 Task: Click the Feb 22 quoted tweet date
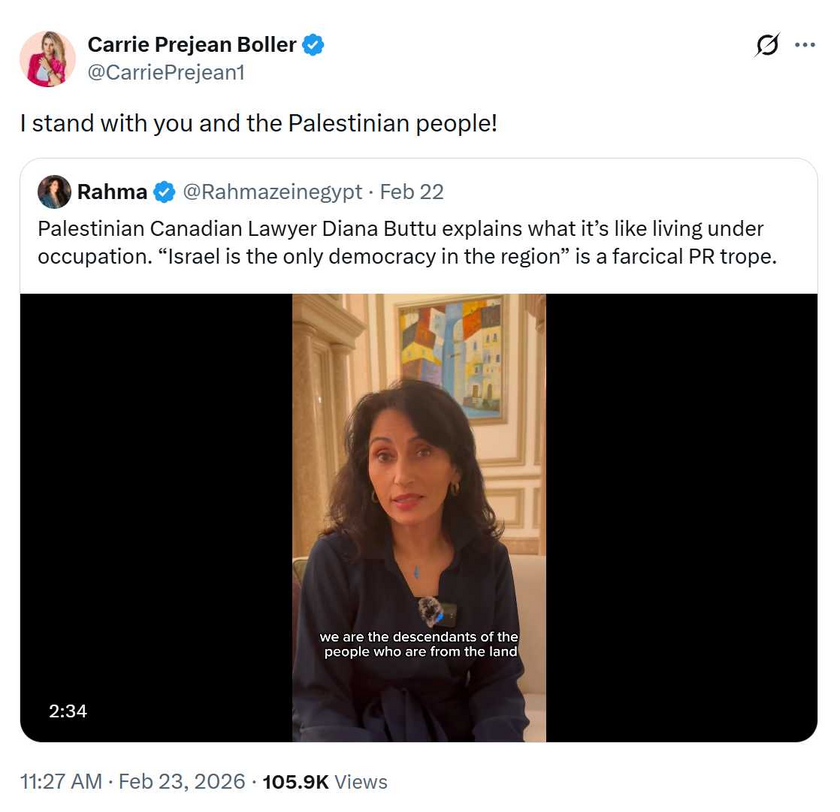411,192
